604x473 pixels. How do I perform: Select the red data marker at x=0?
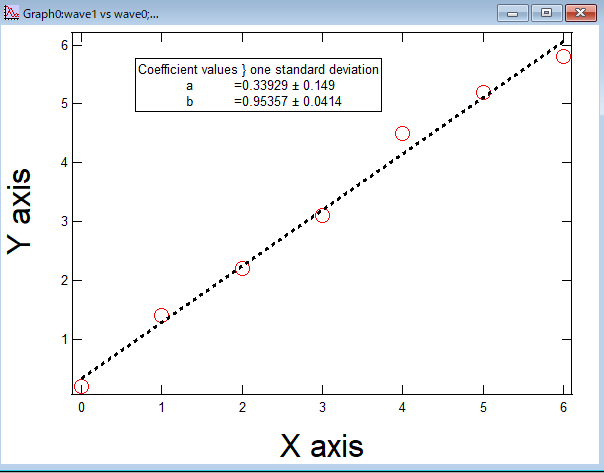click(x=81, y=386)
